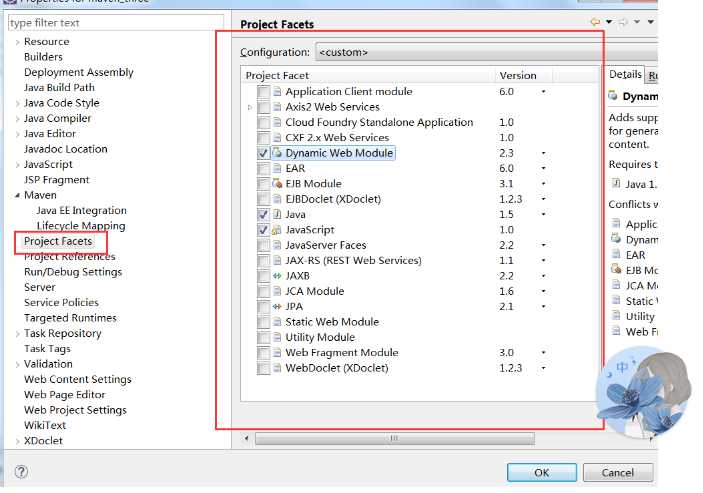
Task: Click the EJB Module facet icon
Action: point(277,184)
